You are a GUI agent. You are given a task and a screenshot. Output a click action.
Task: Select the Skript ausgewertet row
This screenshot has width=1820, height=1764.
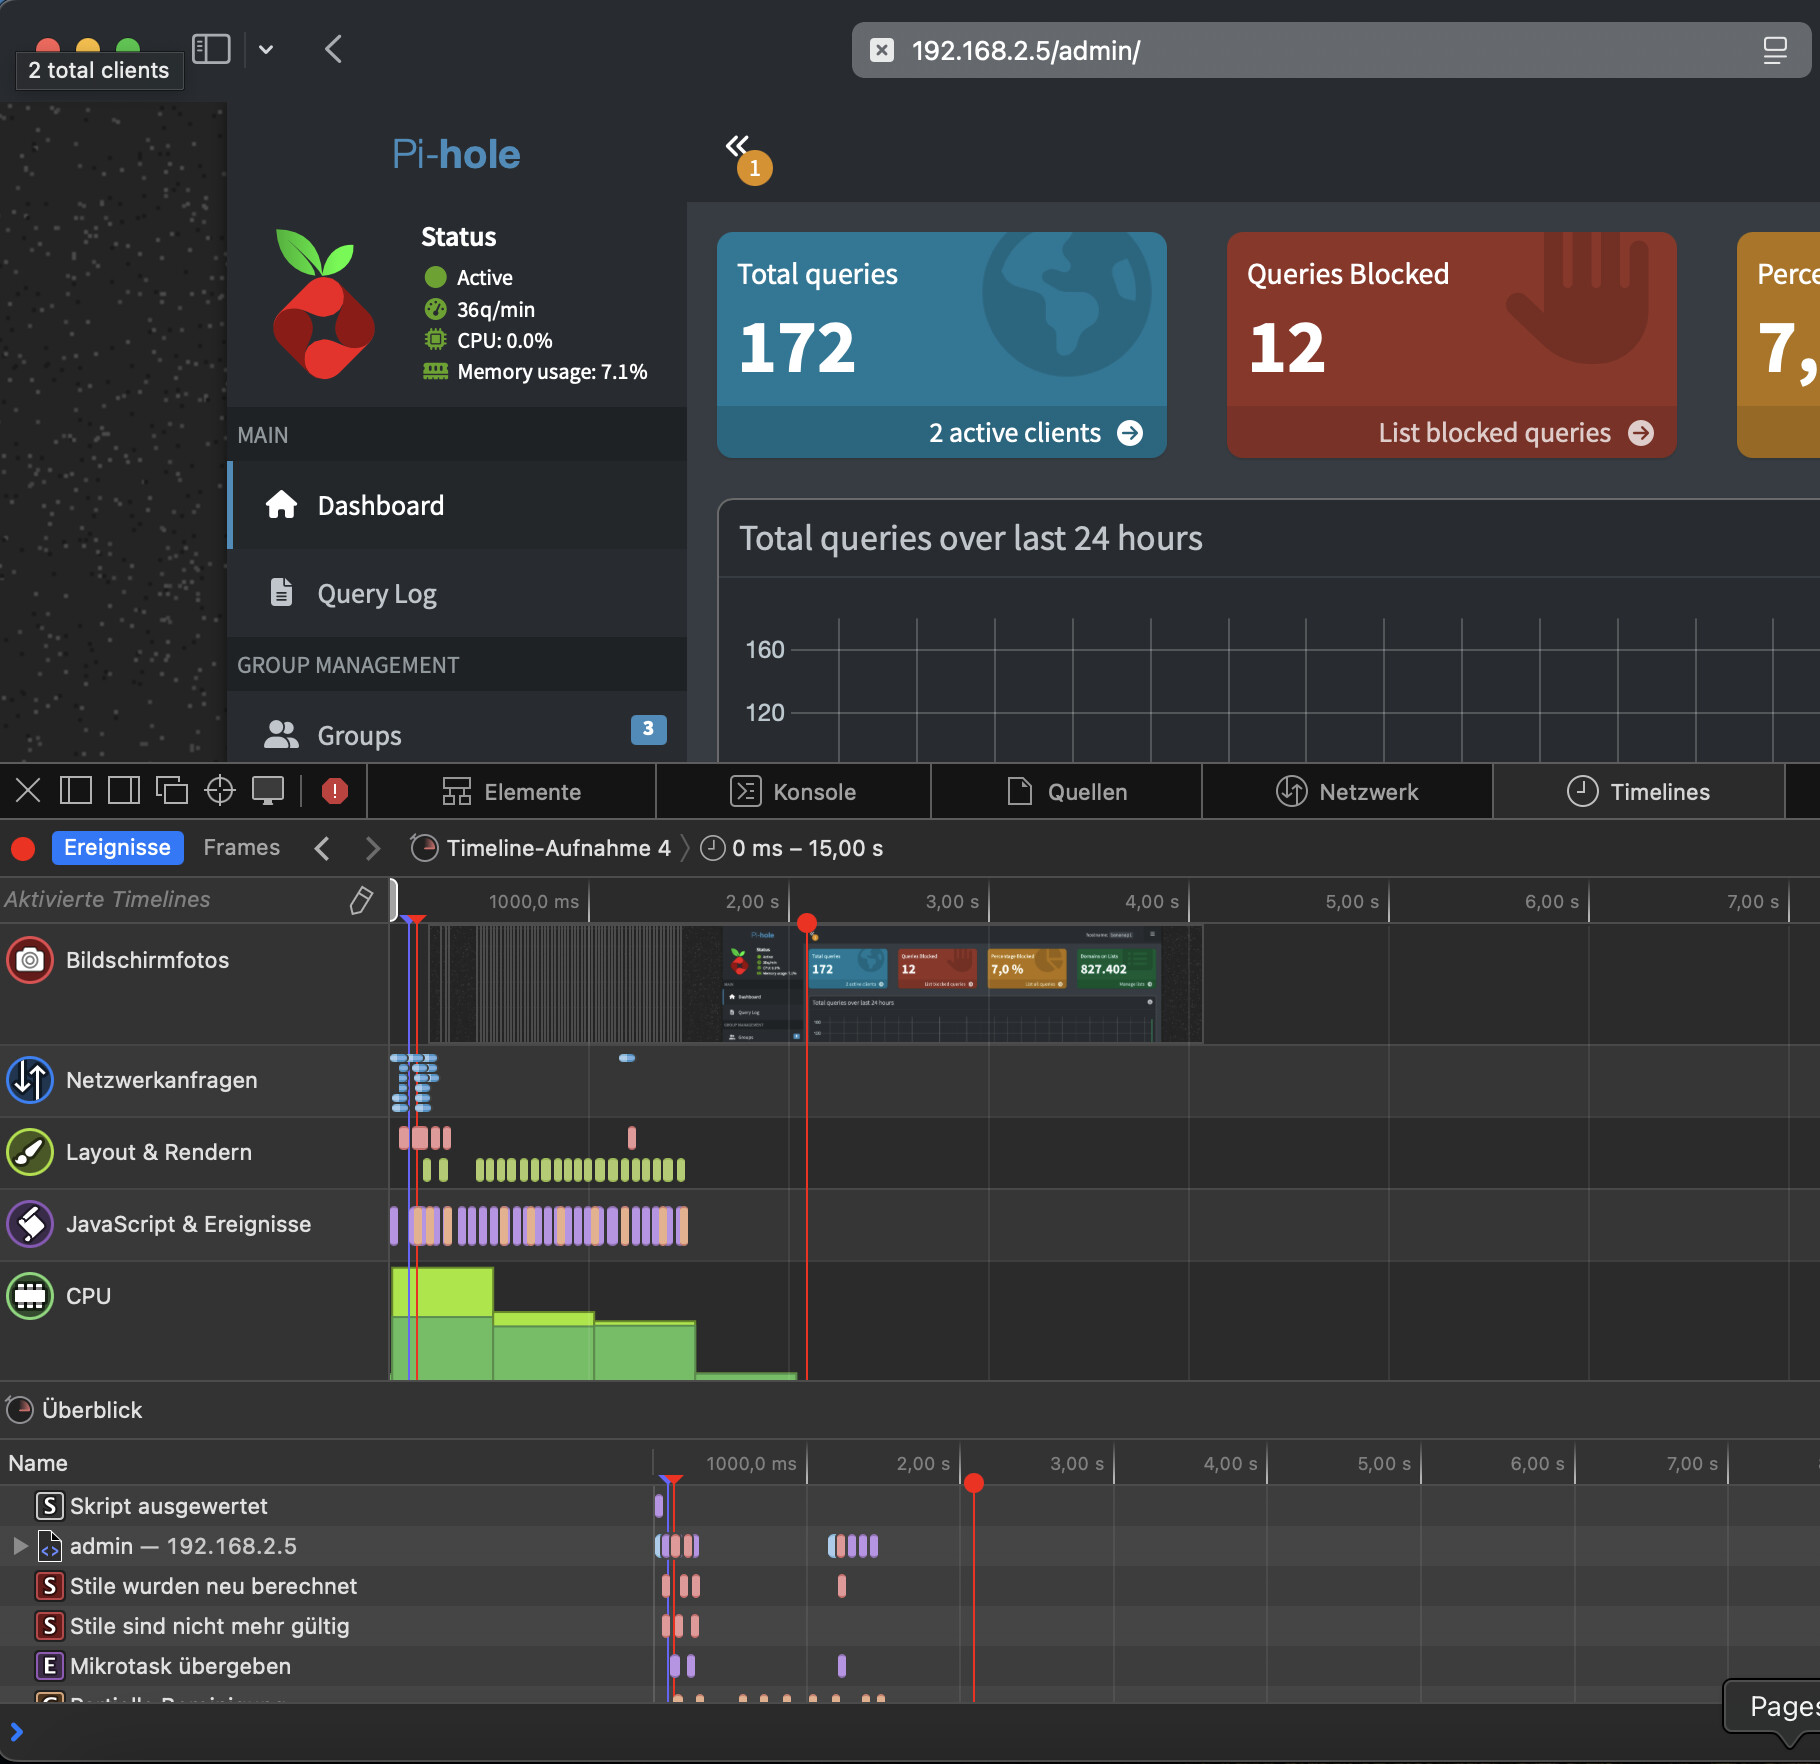(326, 1506)
